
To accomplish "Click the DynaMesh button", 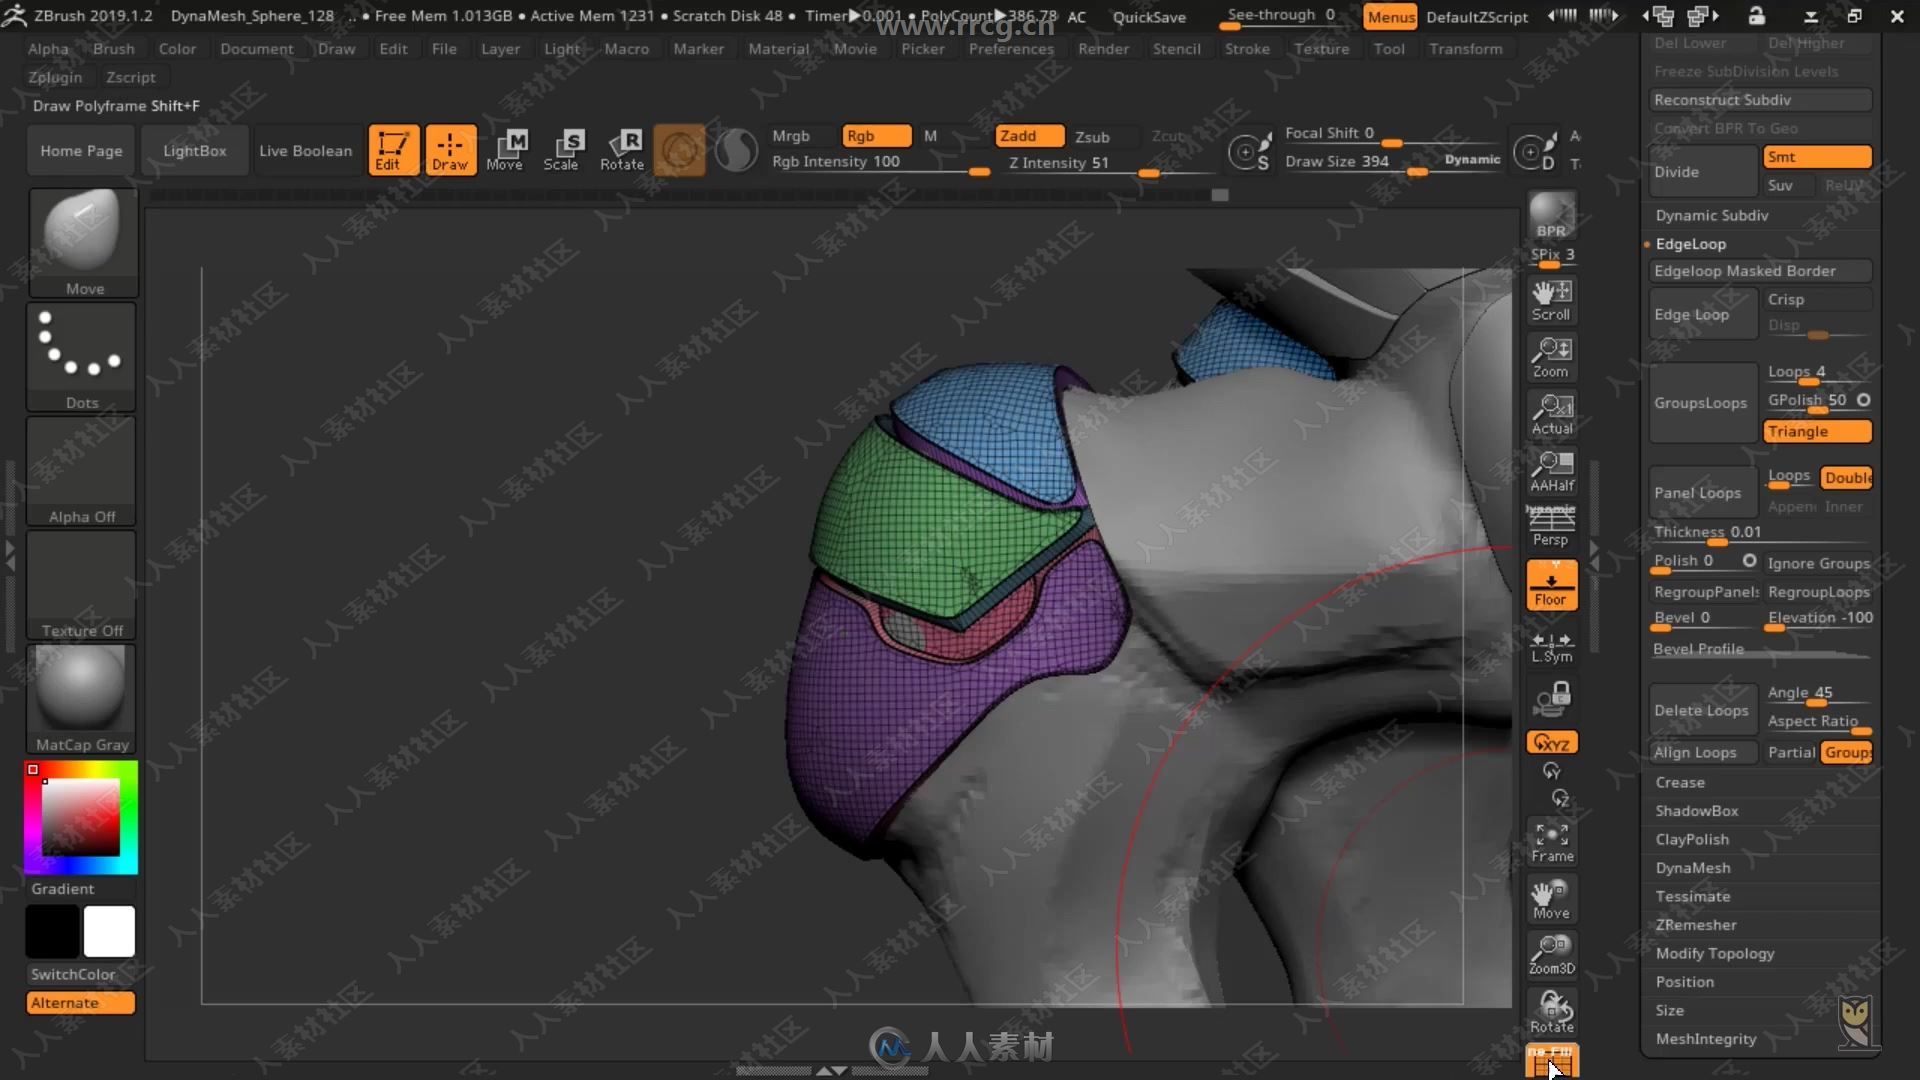I will point(1692,866).
